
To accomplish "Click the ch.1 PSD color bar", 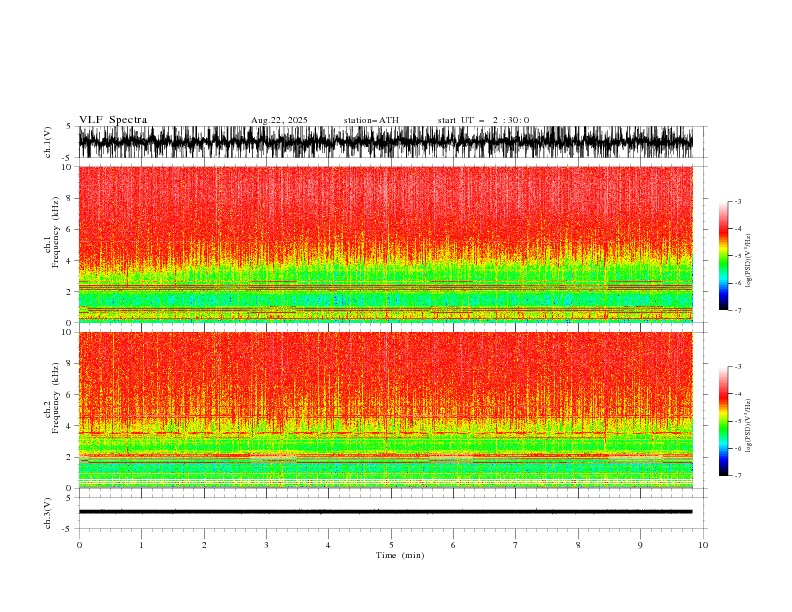I will 724,256.
